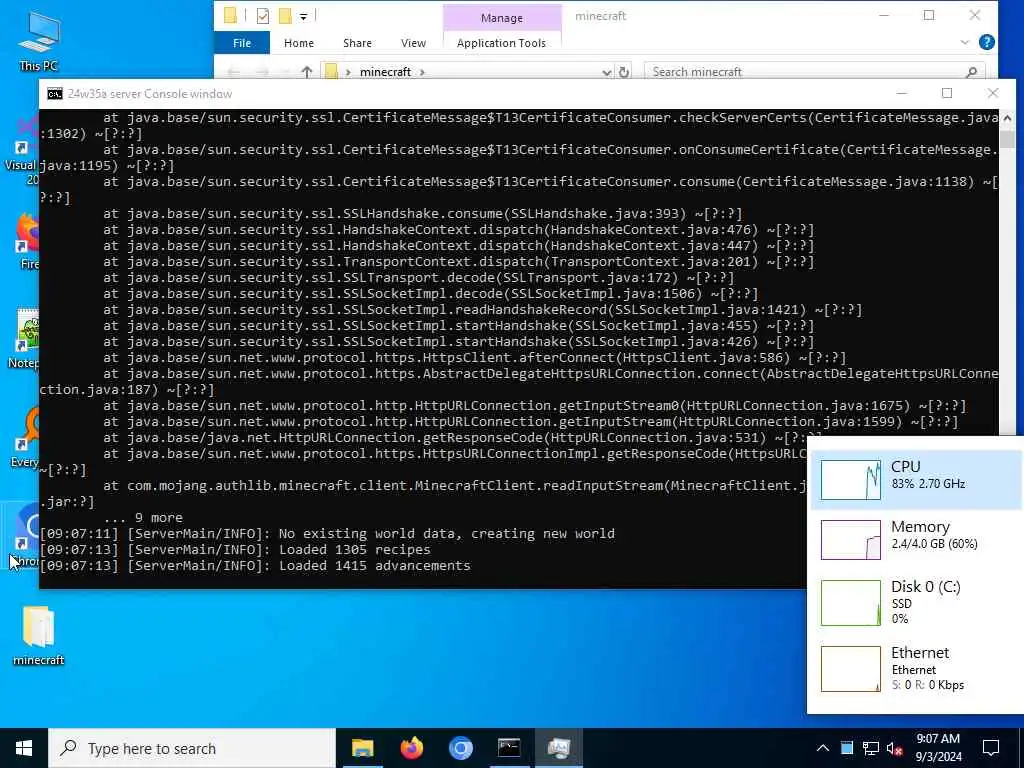Screen dimensions: 1024x768
Task: Click the muted volume tray icon
Action: pyautogui.click(x=895, y=748)
